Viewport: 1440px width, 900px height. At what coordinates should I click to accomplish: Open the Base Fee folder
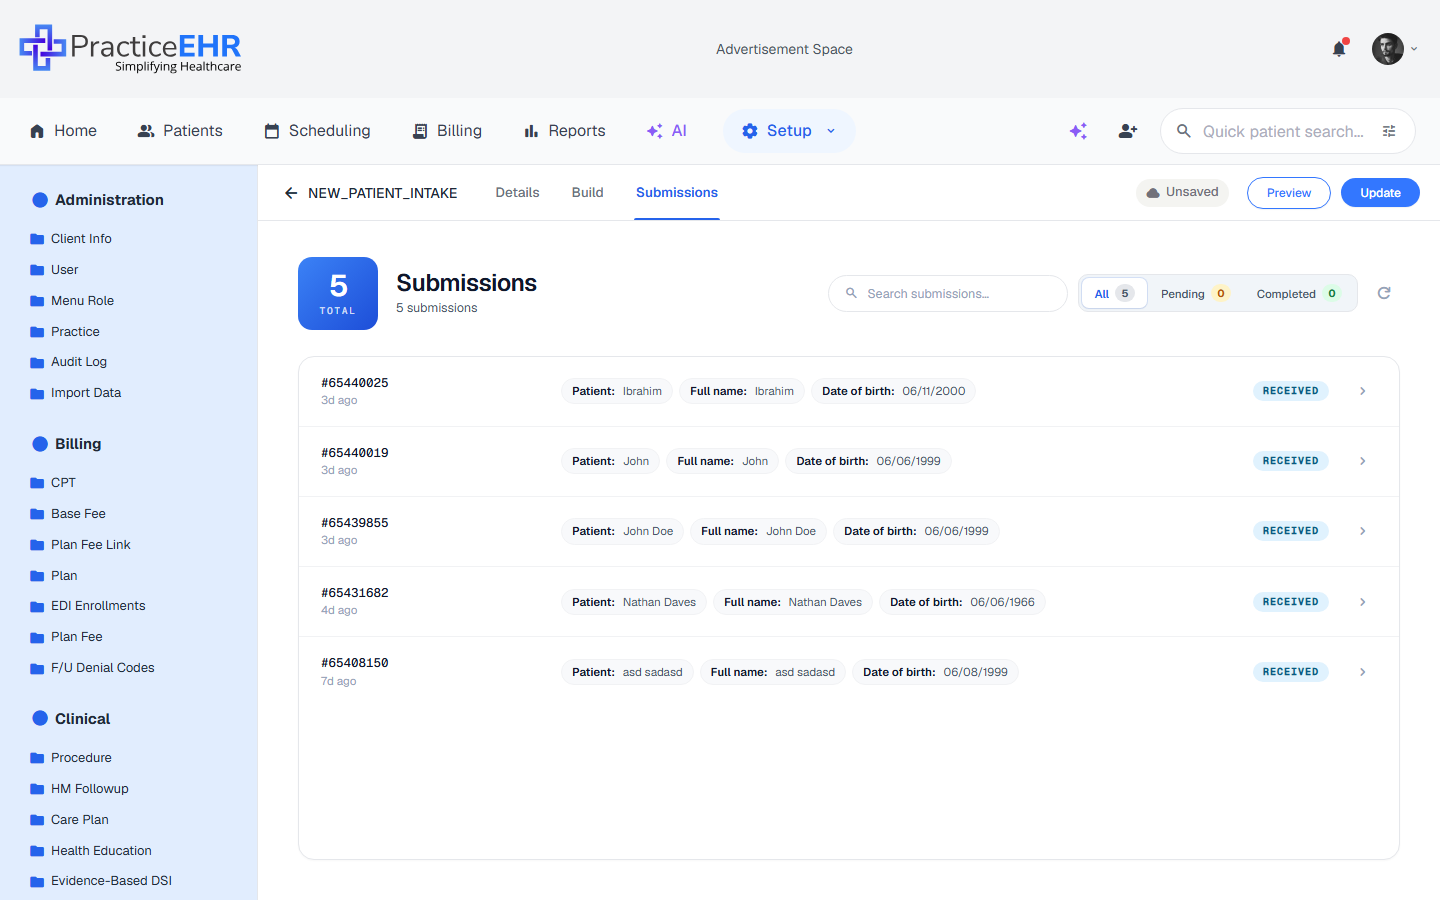point(68,514)
